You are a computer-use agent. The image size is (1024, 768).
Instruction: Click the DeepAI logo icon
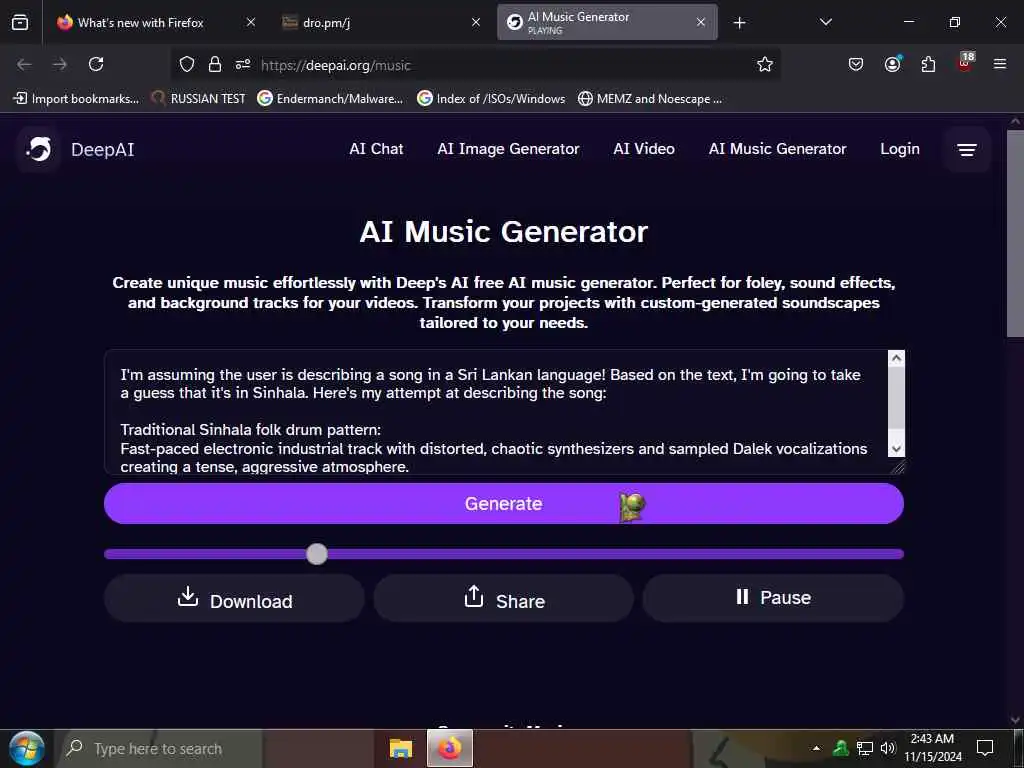[39, 150]
